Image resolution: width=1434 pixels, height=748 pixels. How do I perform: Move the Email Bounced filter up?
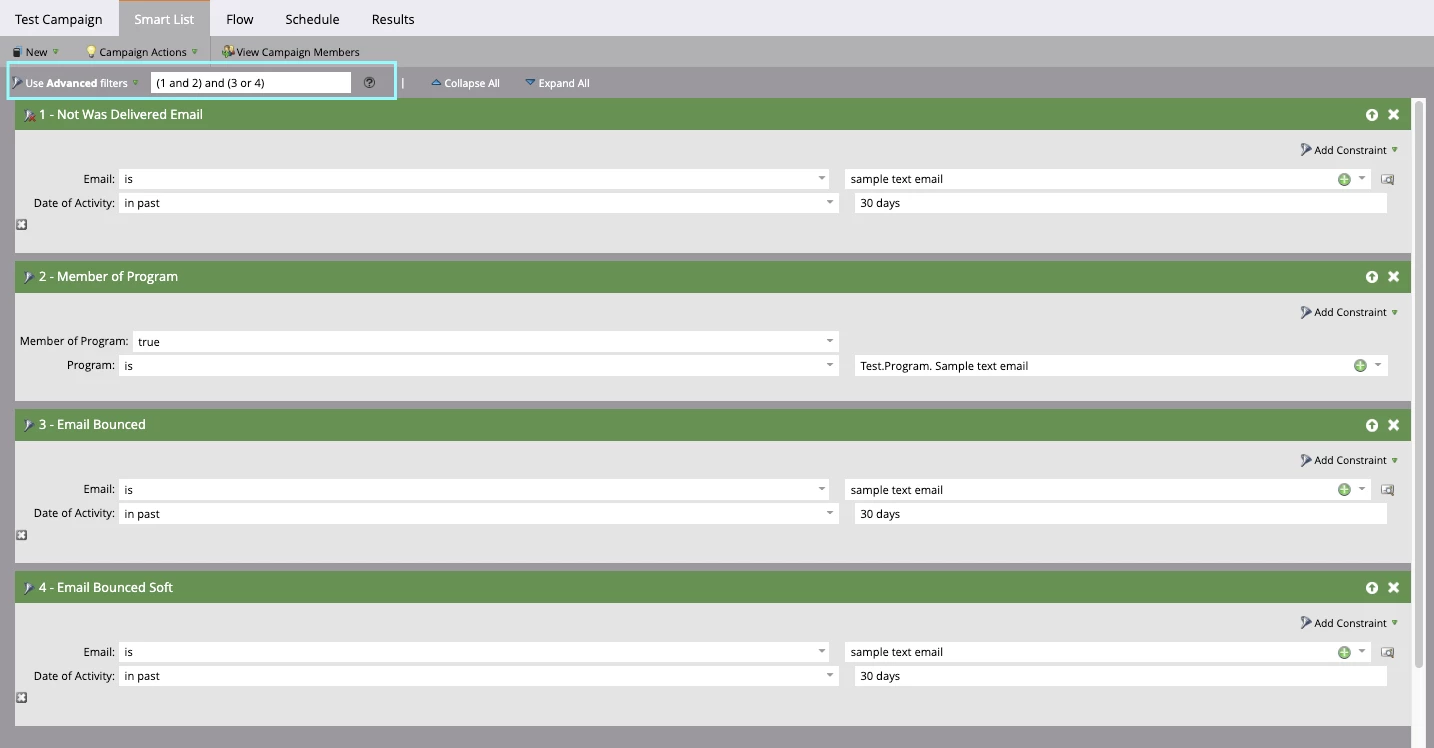pyautogui.click(x=1372, y=425)
